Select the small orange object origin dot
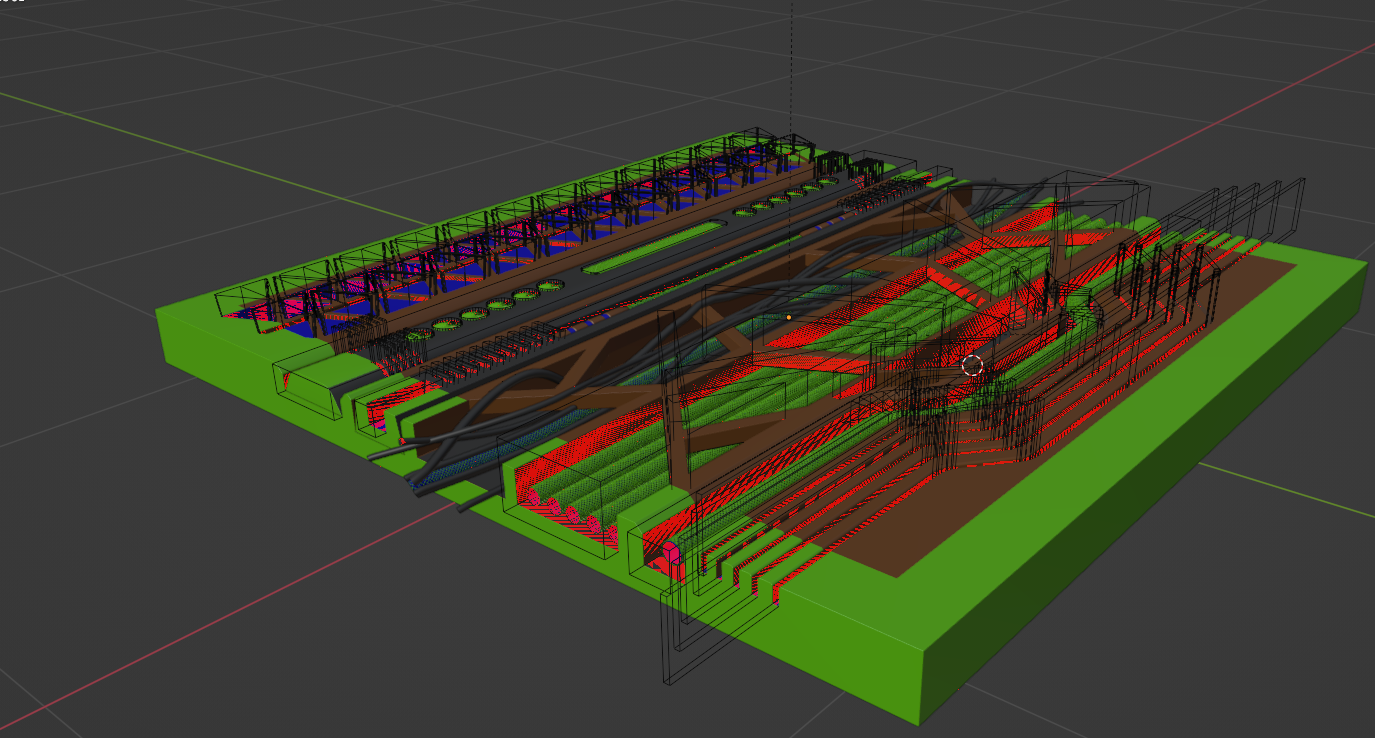Viewport: 1375px width, 738px height. [x=788, y=317]
